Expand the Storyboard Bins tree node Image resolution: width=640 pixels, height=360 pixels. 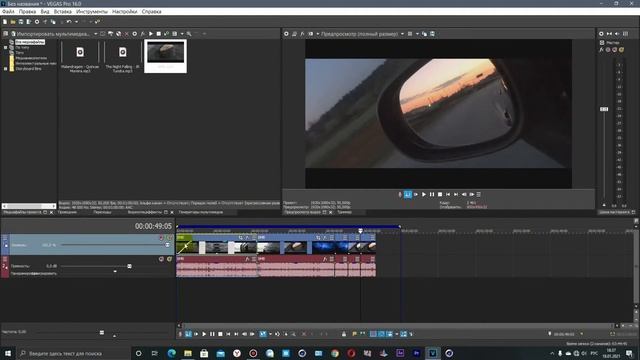6,69
